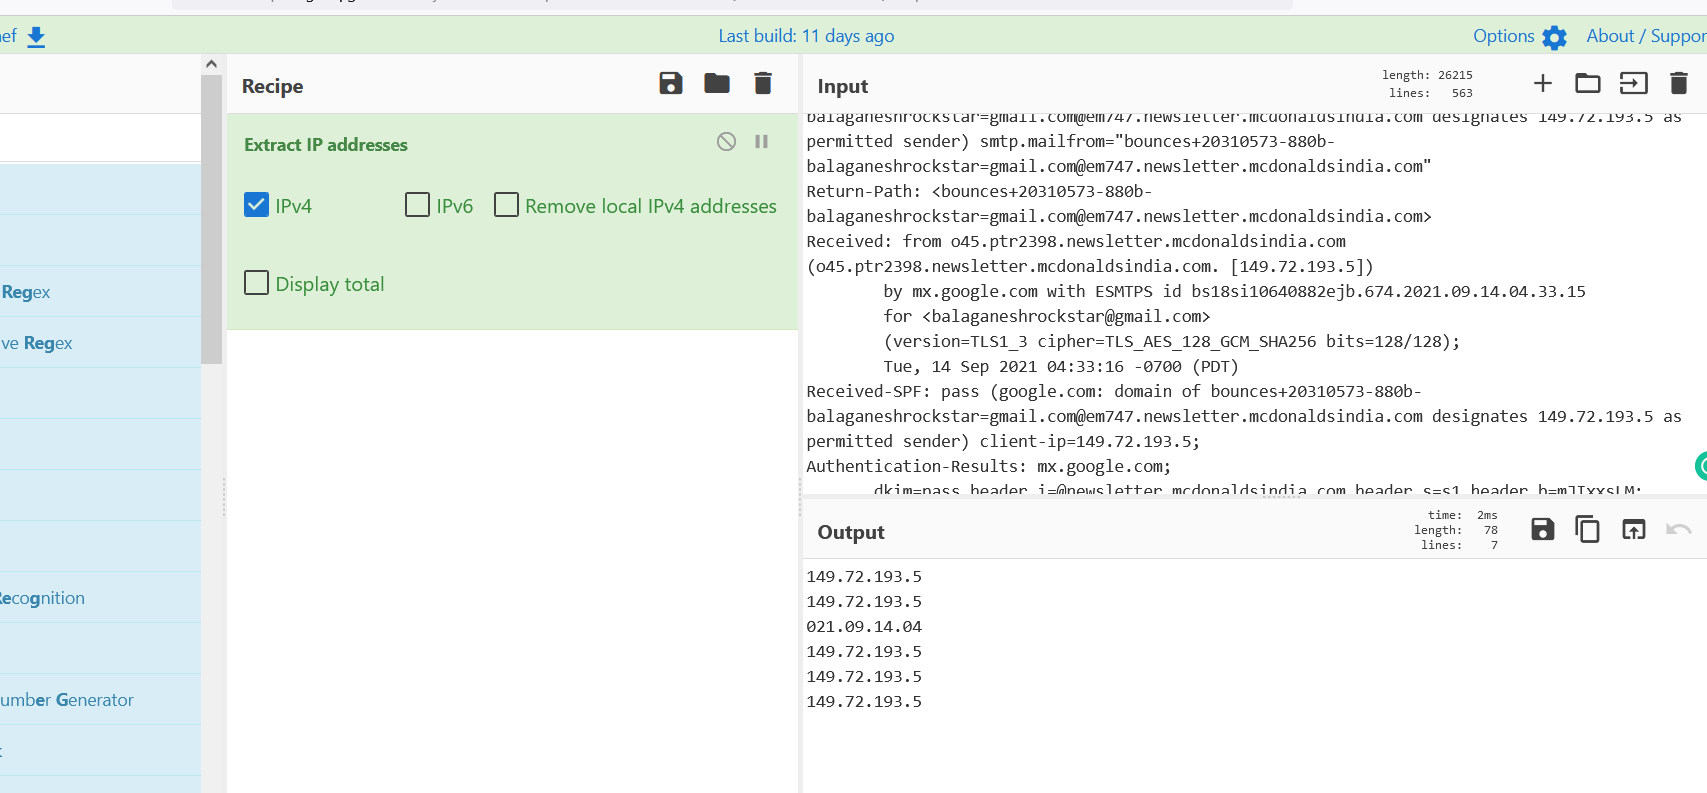Image resolution: width=1707 pixels, height=793 pixels.
Task: Open folder as input
Action: click(1588, 84)
